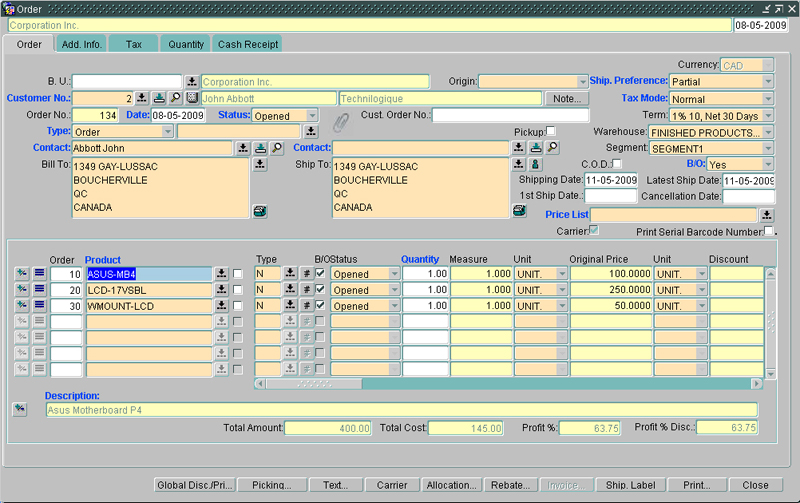
Task: Check Print Serial Barcode Number box
Action: 768,231
